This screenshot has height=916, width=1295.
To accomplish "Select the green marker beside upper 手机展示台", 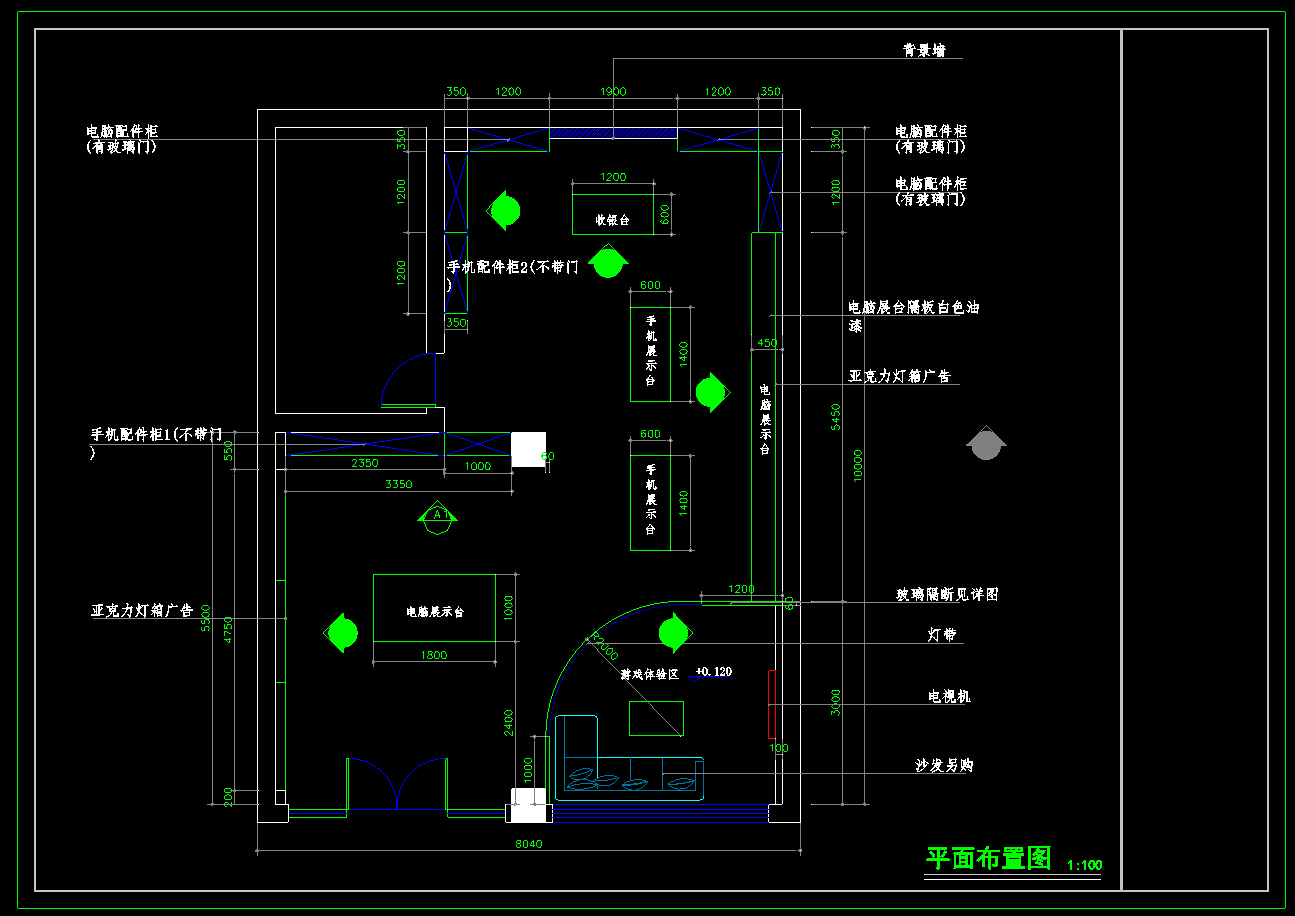I will [x=710, y=392].
